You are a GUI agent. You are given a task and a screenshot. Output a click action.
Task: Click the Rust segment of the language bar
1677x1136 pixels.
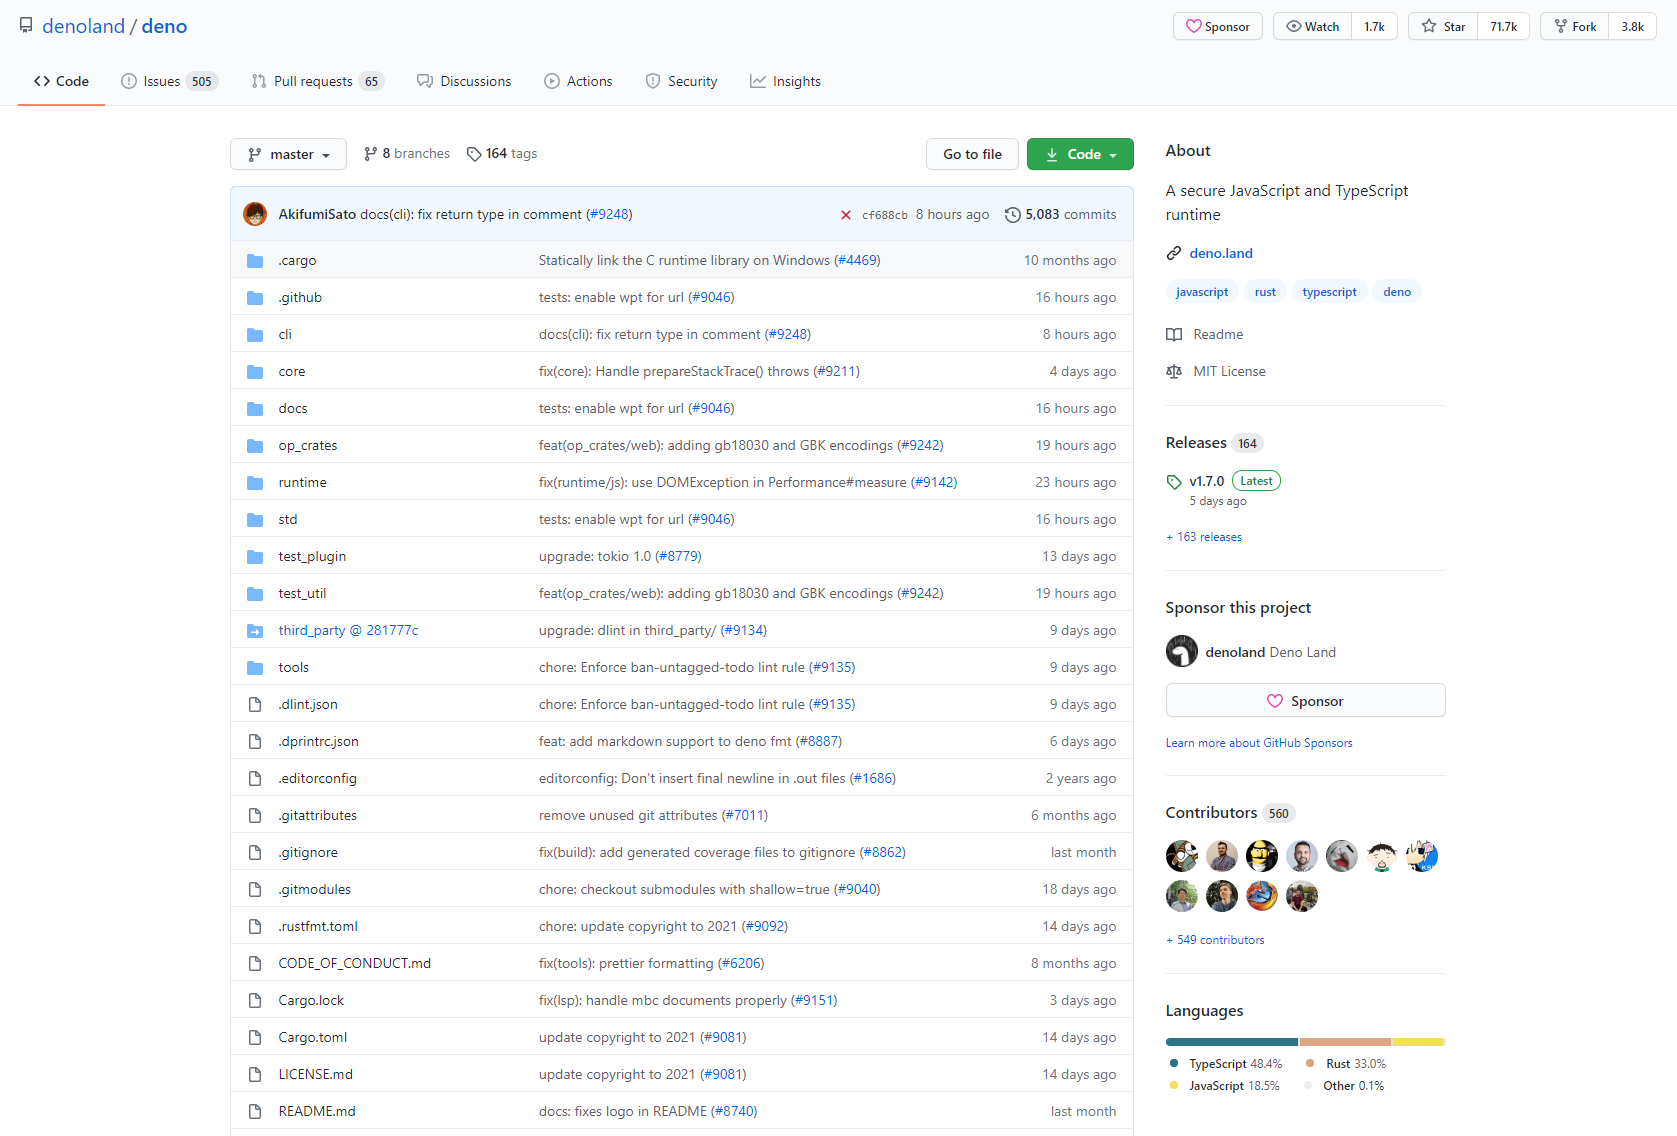[x=1345, y=1042]
